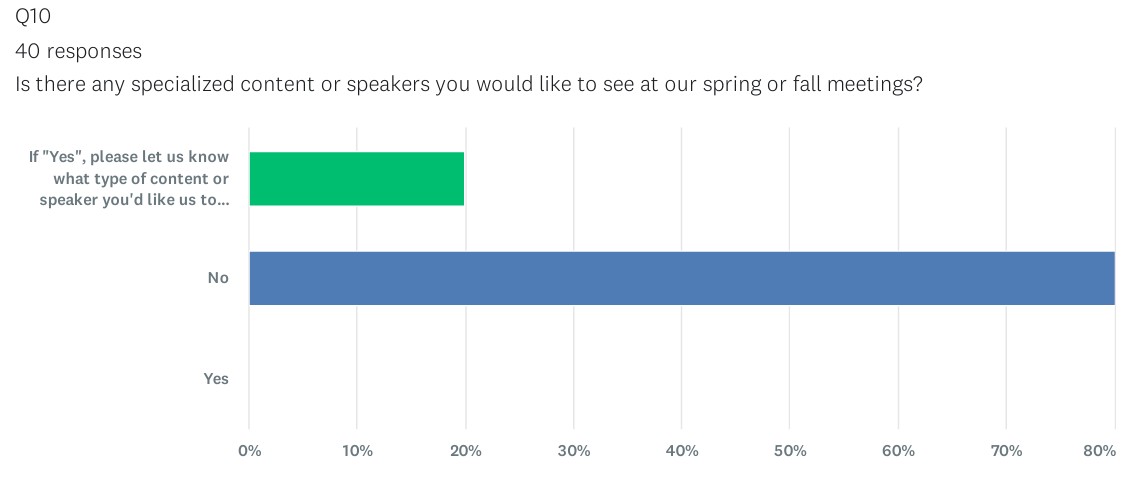Click the 10% axis label
Image resolution: width=1148 pixels, height=495 pixels.
[x=357, y=451]
